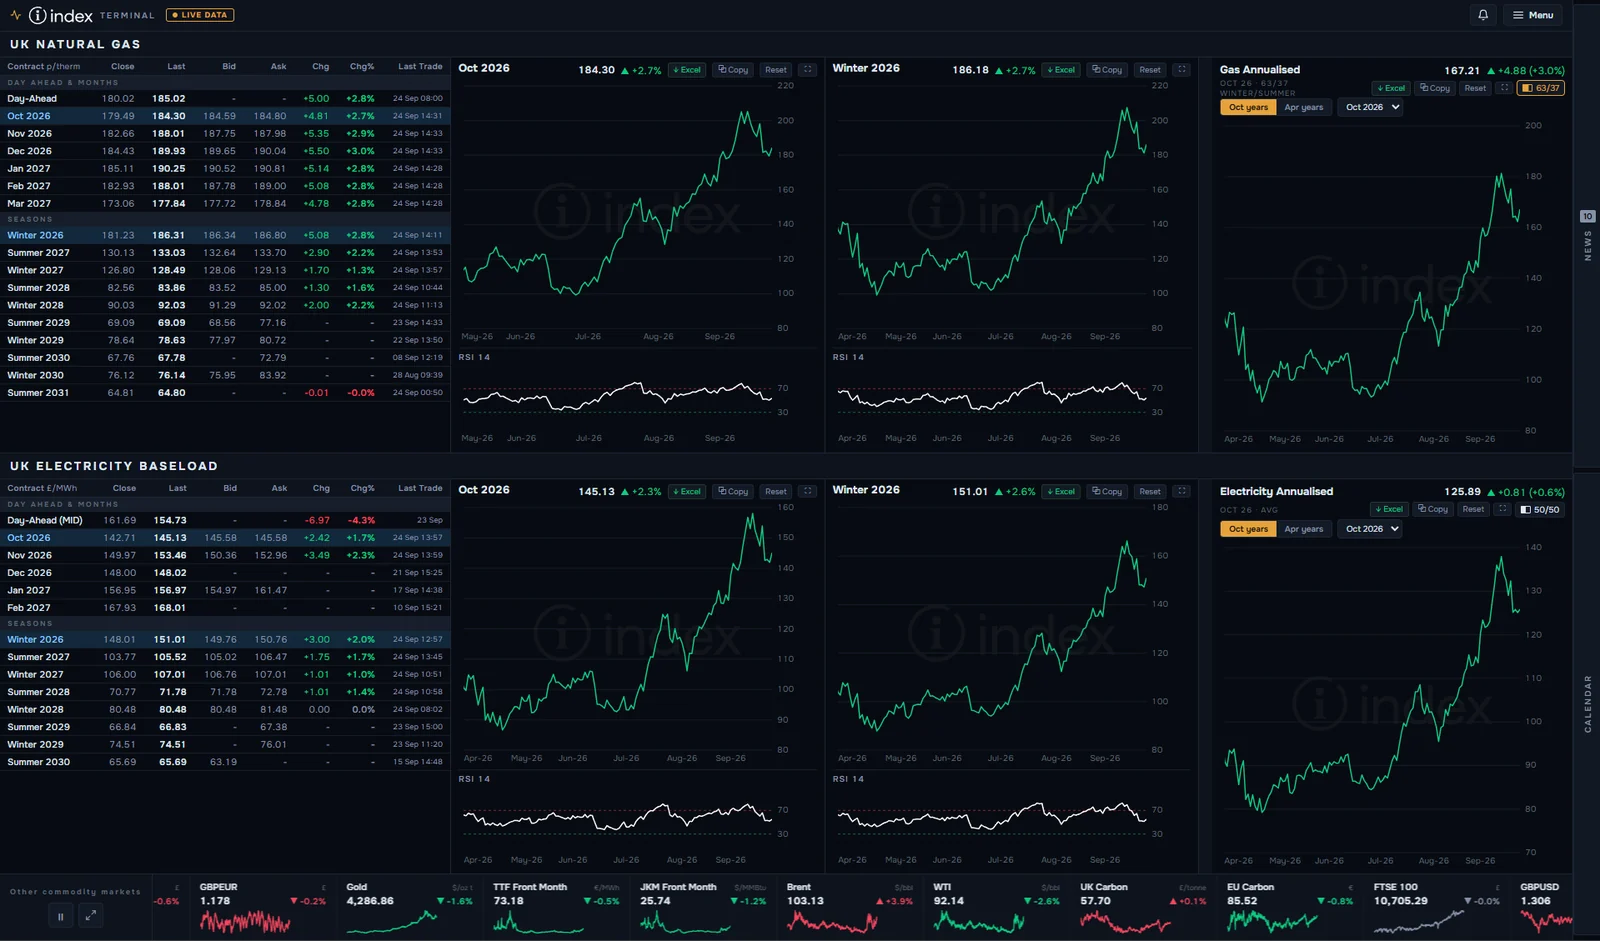This screenshot has height=941, width=1600.
Task: Open the Calendar side panel tab
Action: pyautogui.click(x=1587, y=703)
